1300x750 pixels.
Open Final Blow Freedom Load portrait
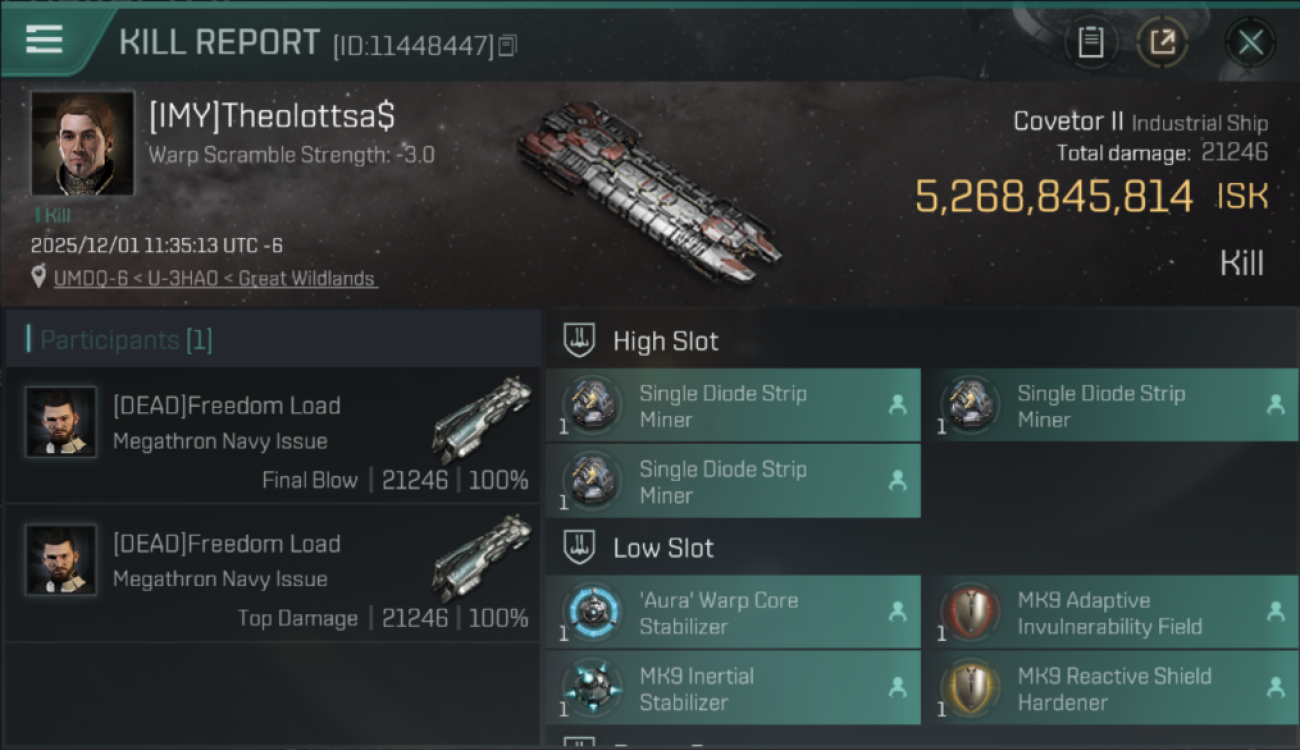(61, 422)
